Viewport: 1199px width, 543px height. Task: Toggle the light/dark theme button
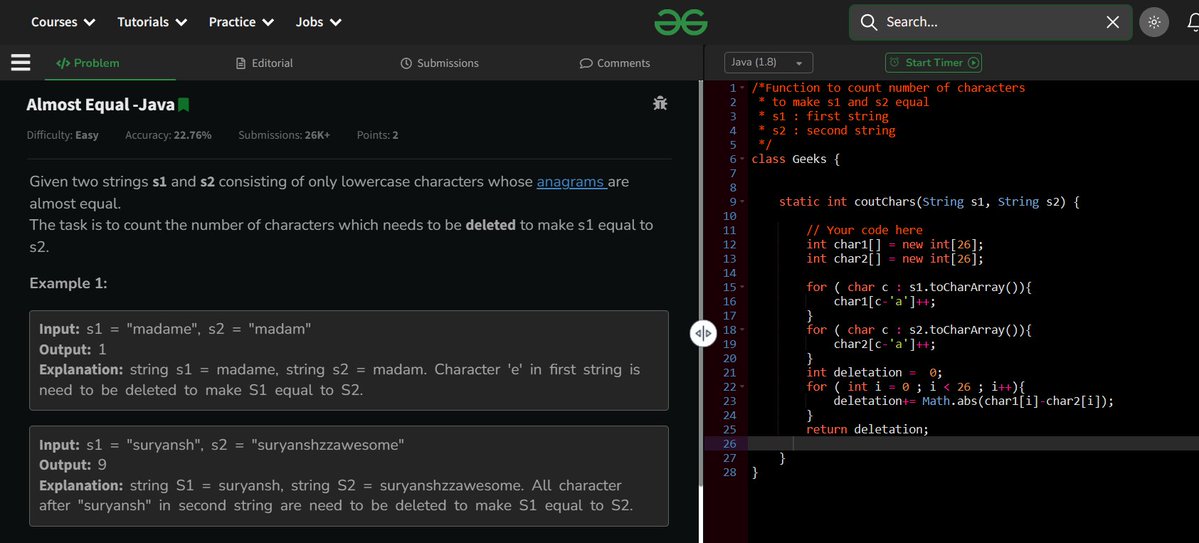tap(1154, 22)
